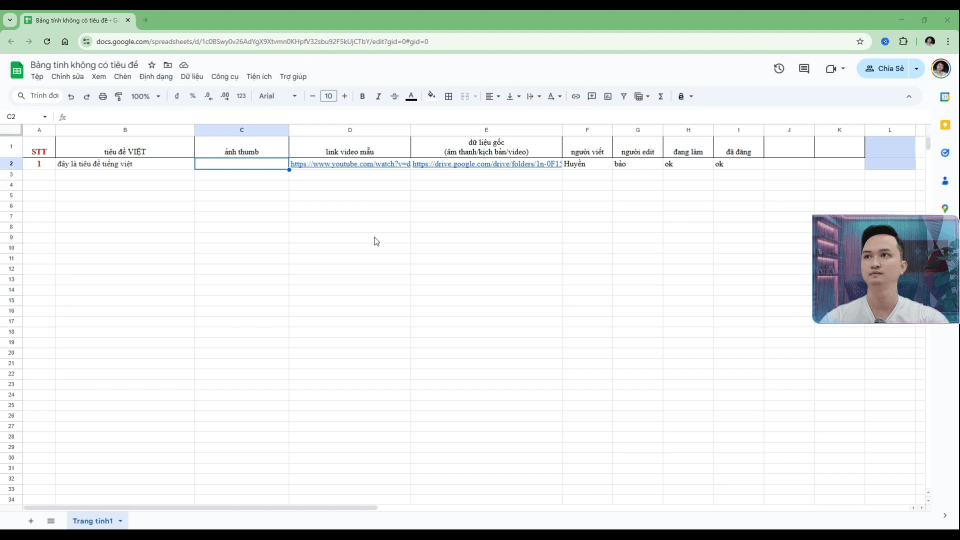
Task: Toggle Italic formatting
Action: [378, 97]
